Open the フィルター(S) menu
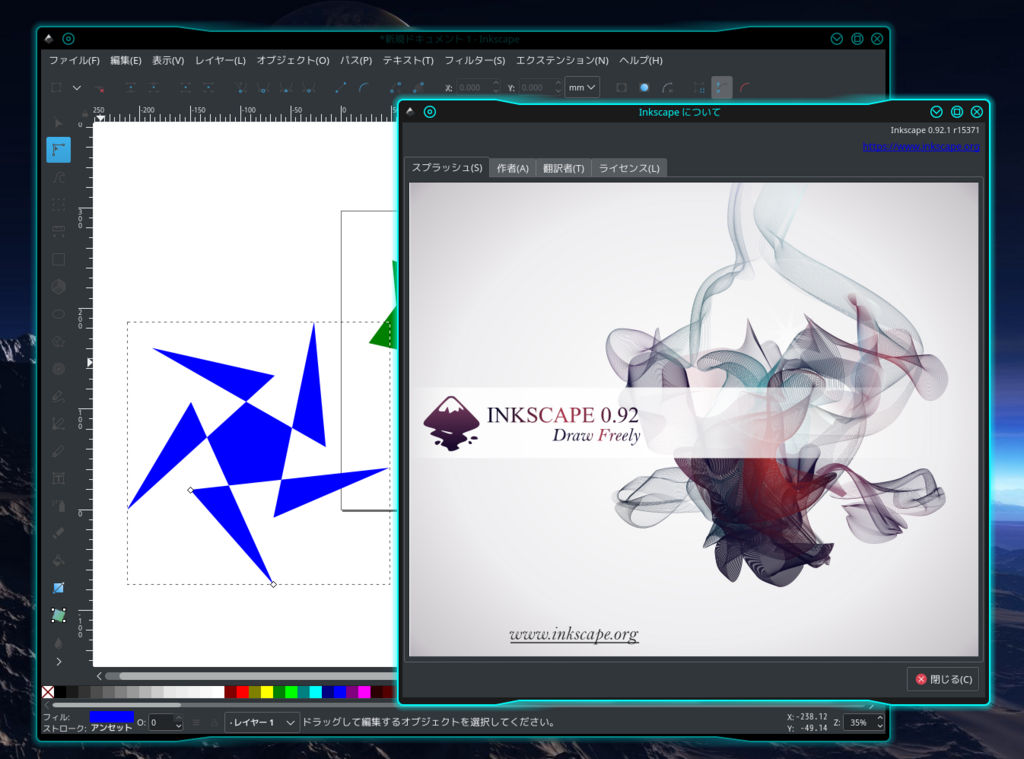1024x759 pixels. [475, 60]
